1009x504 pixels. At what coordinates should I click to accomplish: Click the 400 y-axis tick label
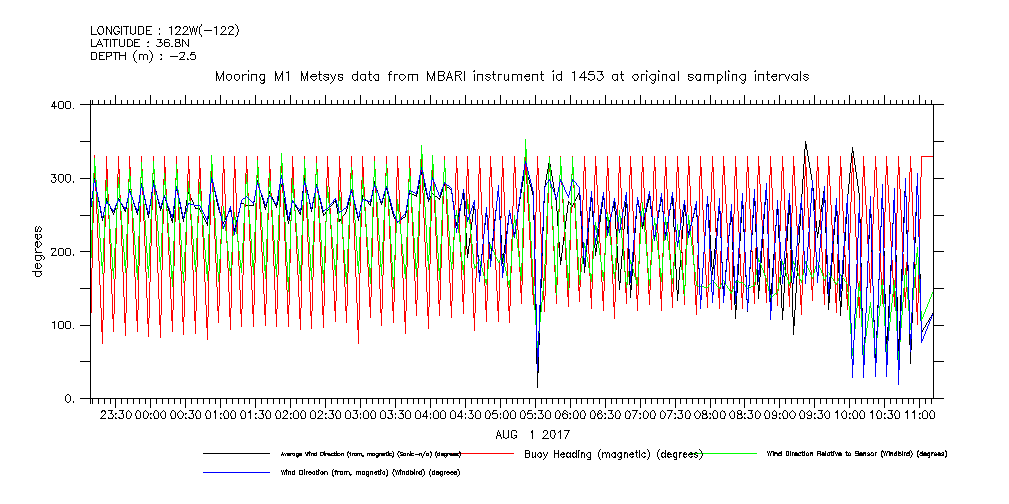click(64, 105)
